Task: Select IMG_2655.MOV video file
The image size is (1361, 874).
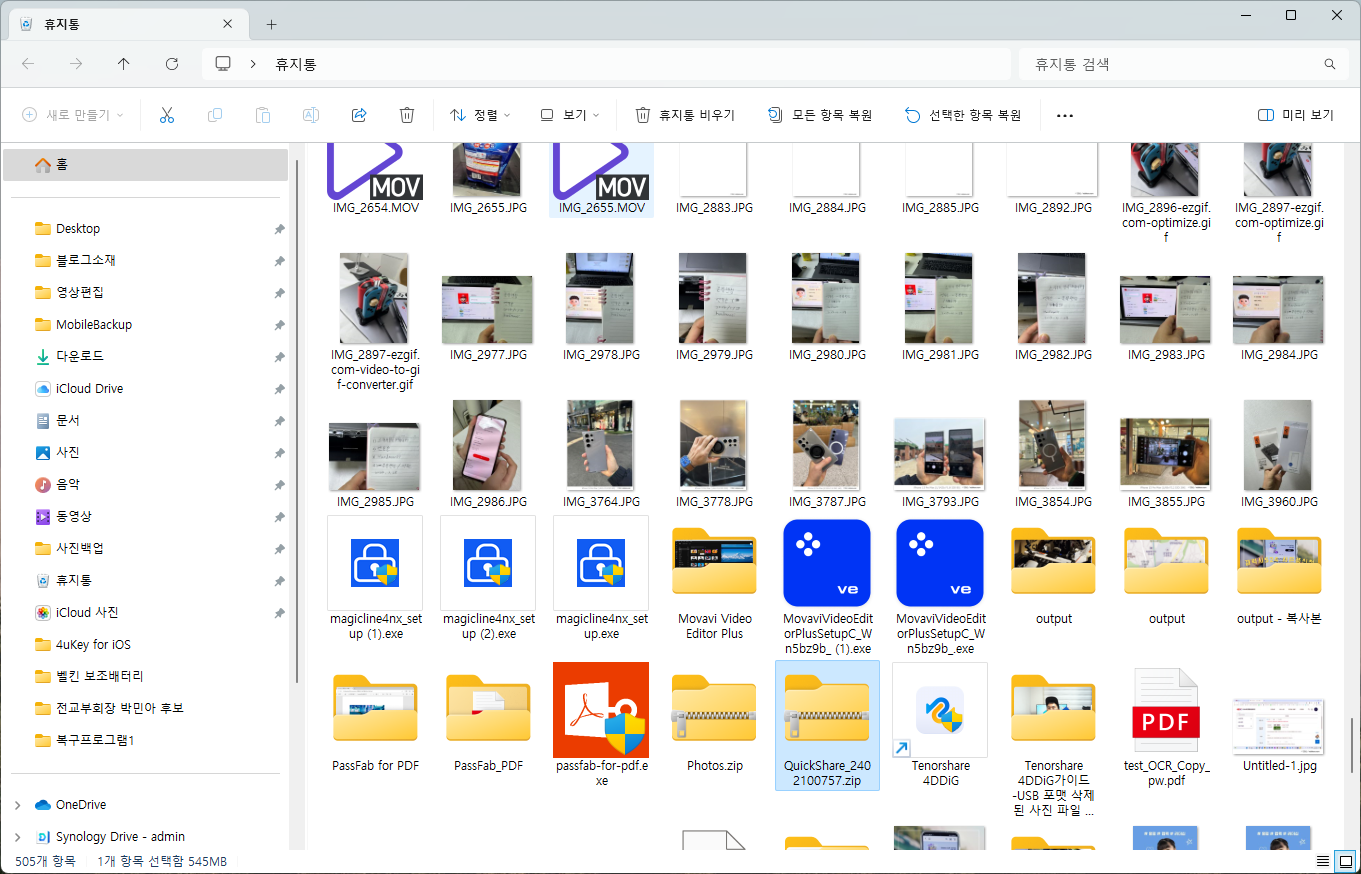Action: (602, 178)
